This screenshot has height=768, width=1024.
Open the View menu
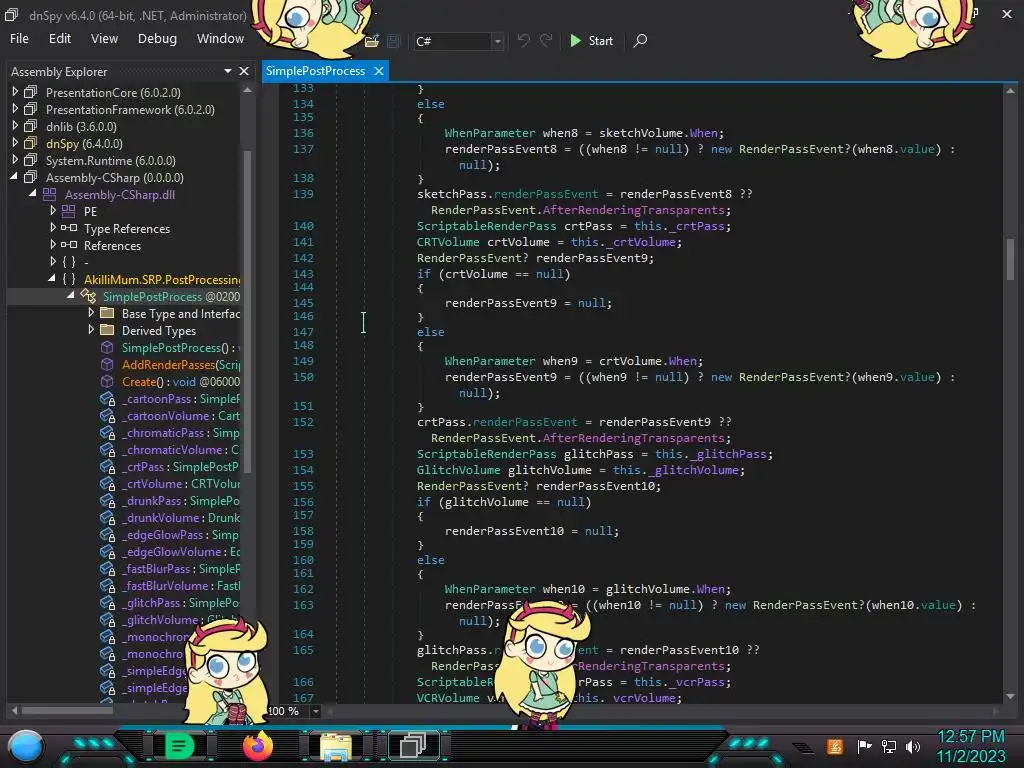point(104,39)
